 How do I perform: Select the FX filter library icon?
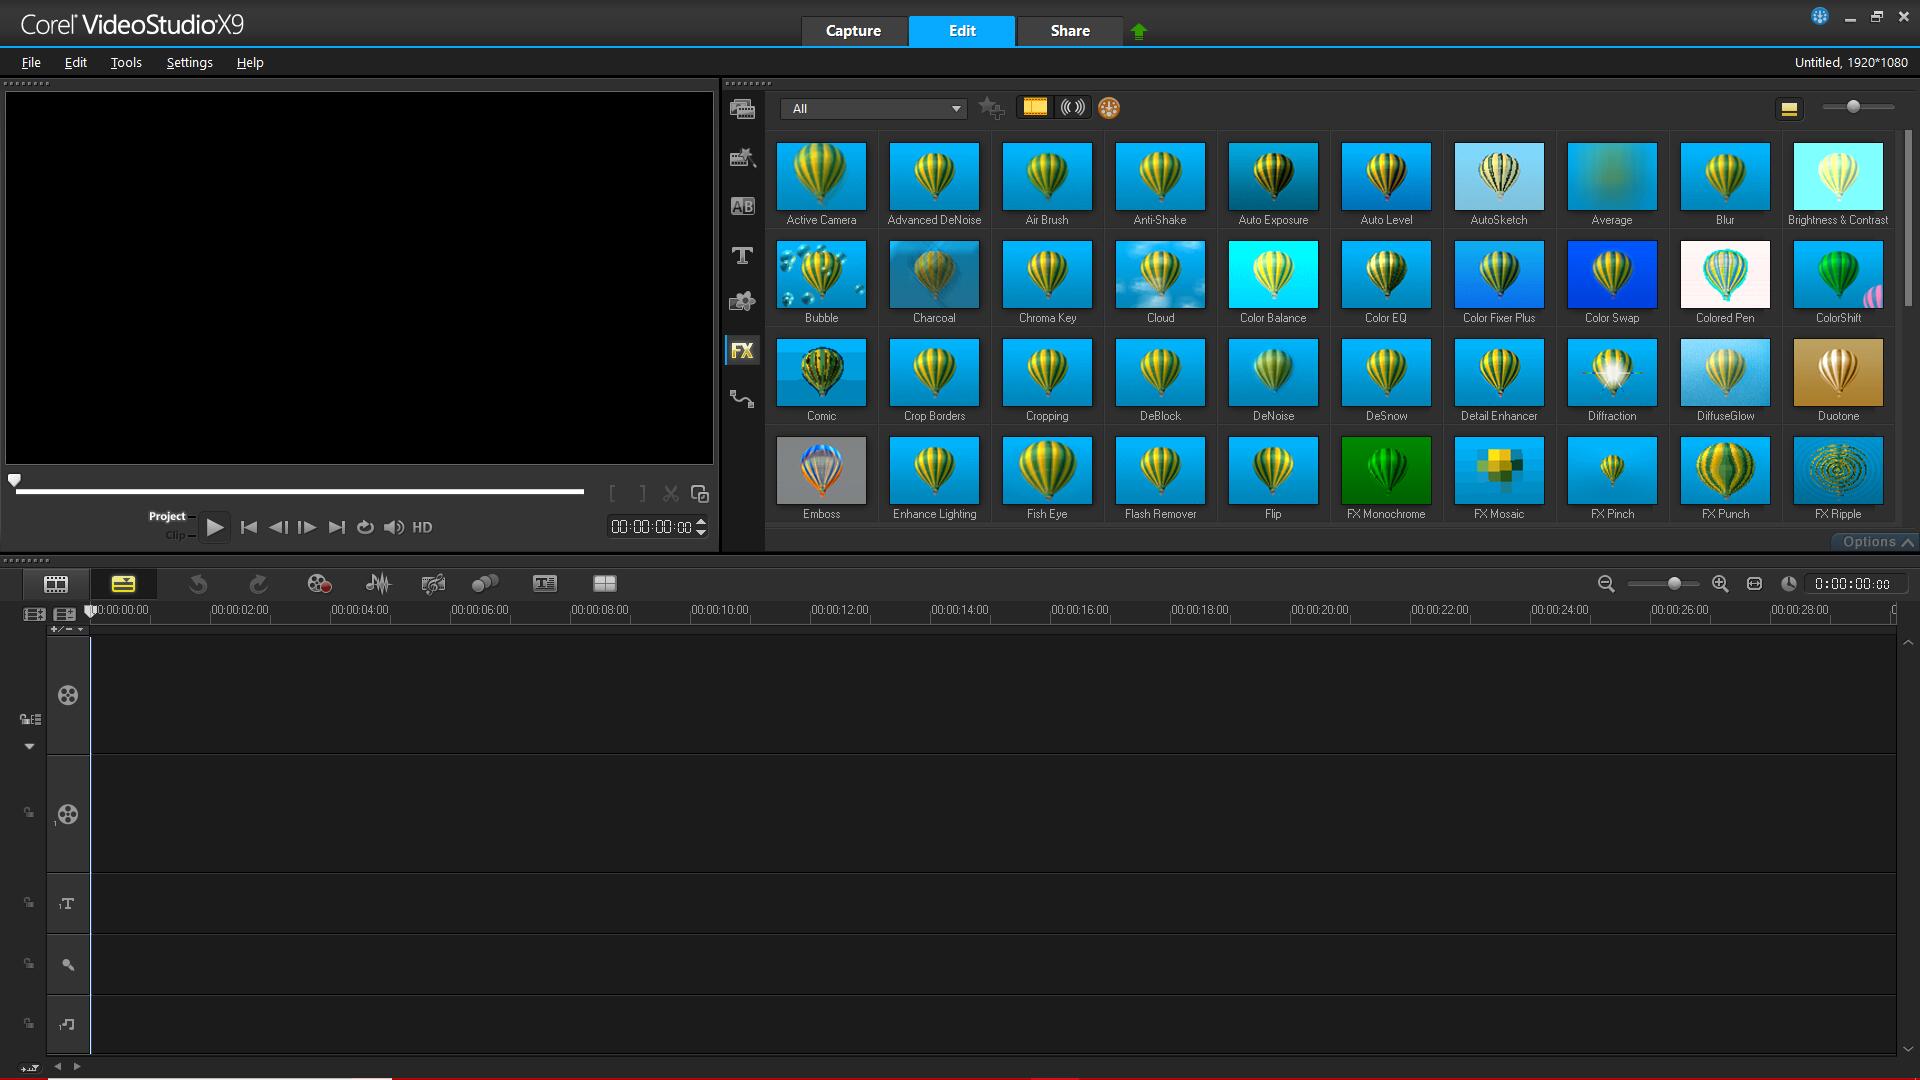tap(742, 351)
